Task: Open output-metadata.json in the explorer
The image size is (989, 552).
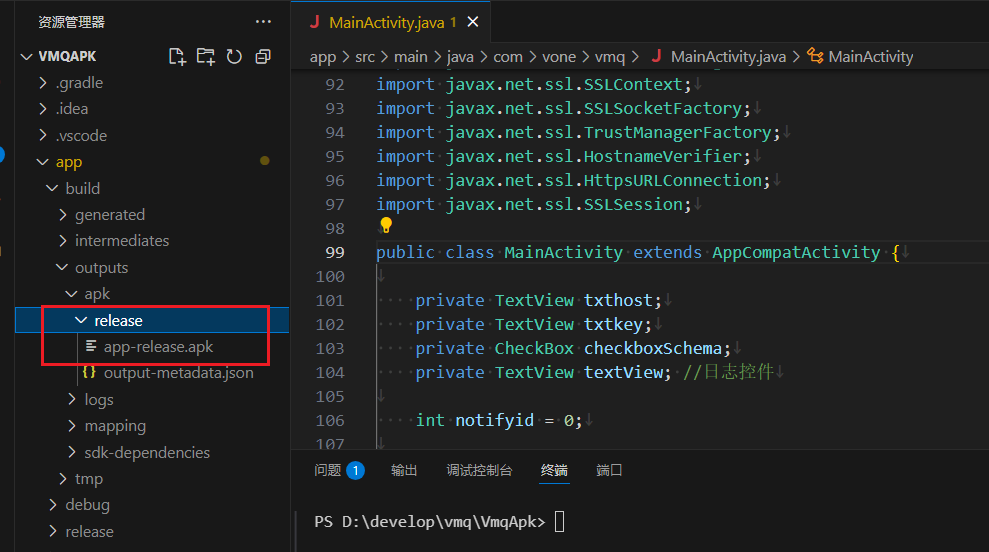Action: (x=178, y=373)
